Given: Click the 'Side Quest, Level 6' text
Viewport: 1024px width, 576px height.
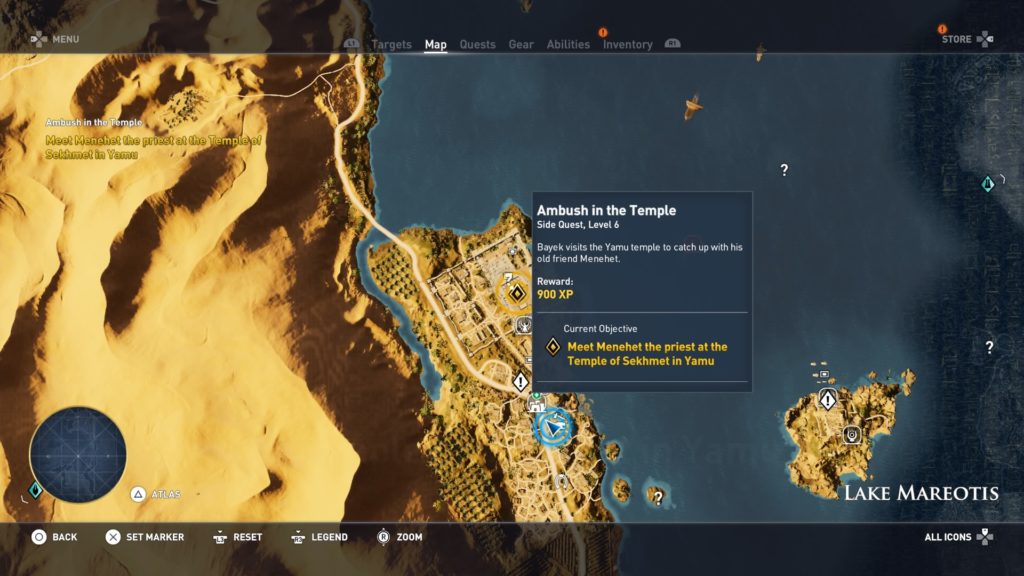Looking at the screenshot, I should [x=578, y=225].
